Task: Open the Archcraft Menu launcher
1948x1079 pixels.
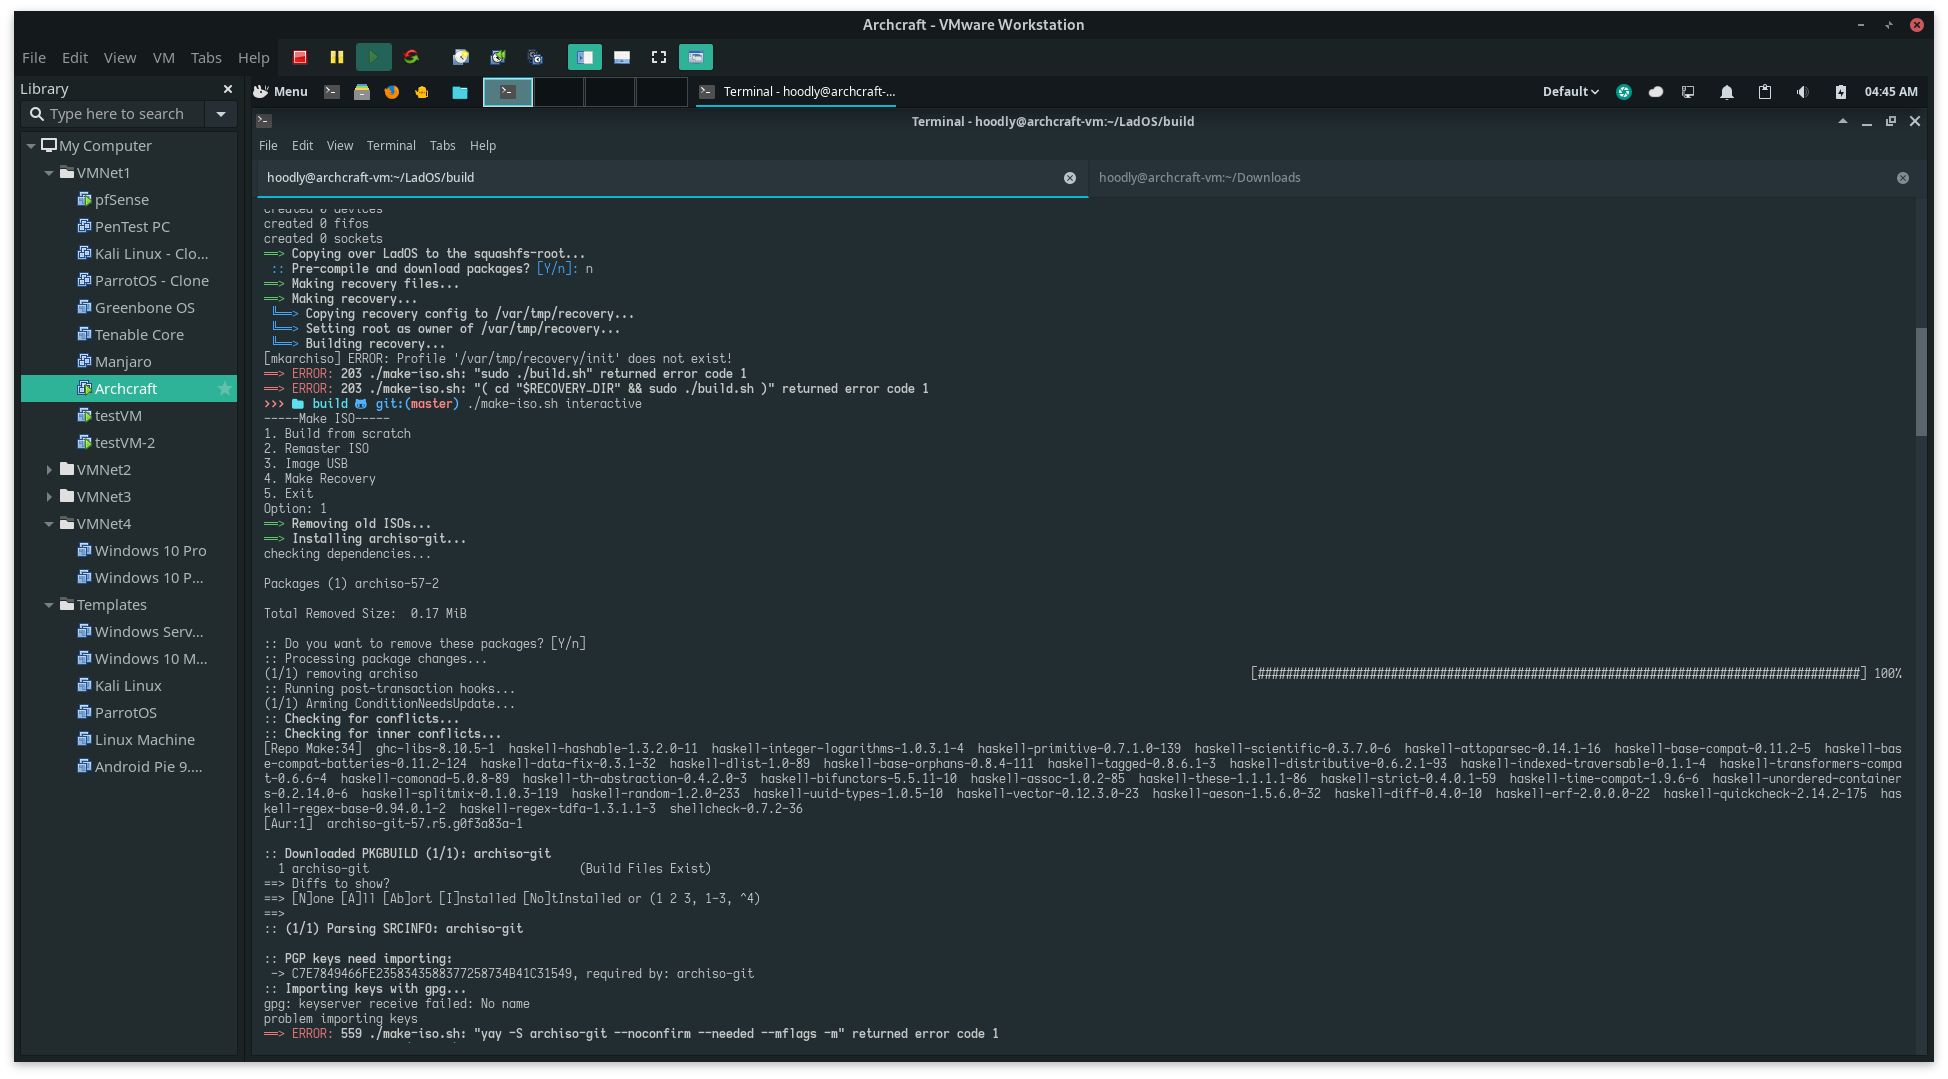Action: click(280, 91)
